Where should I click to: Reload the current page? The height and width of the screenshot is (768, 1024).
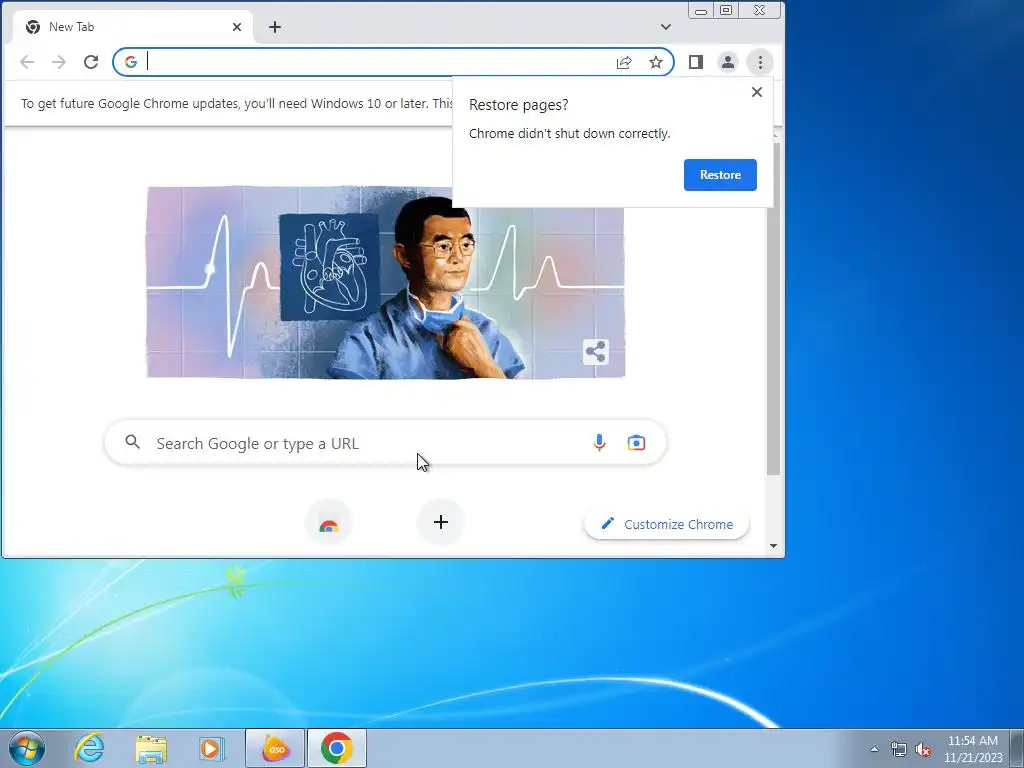coord(91,62)
